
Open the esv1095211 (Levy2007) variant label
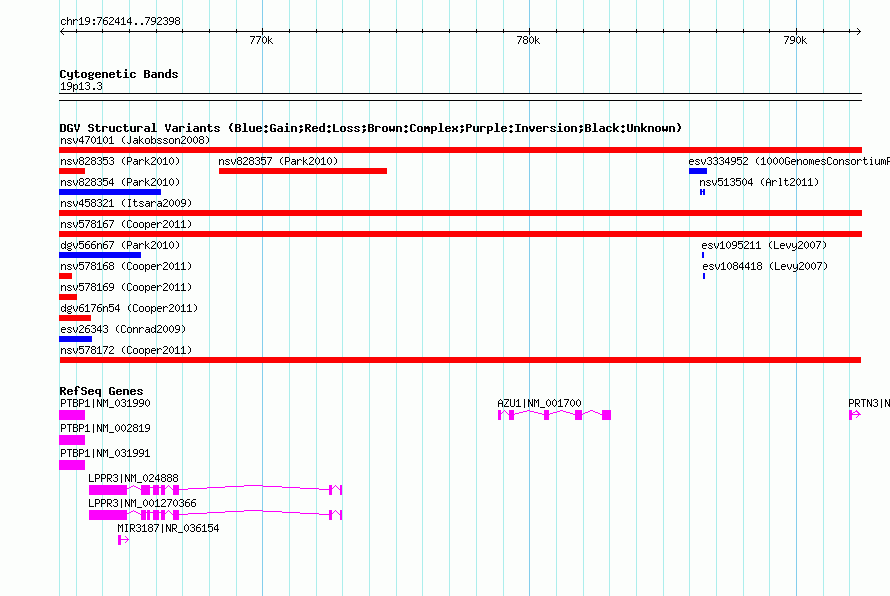(x=764, y=245)
